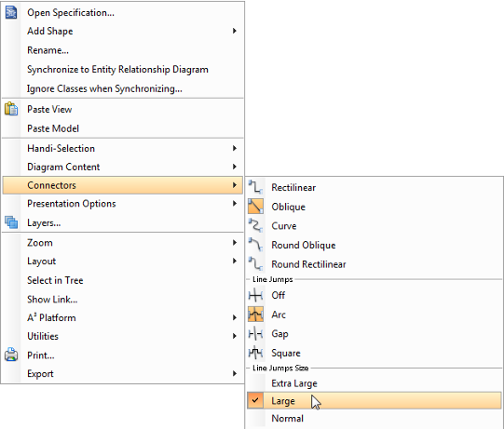Click the Open Specification icon

click(11, 13)
